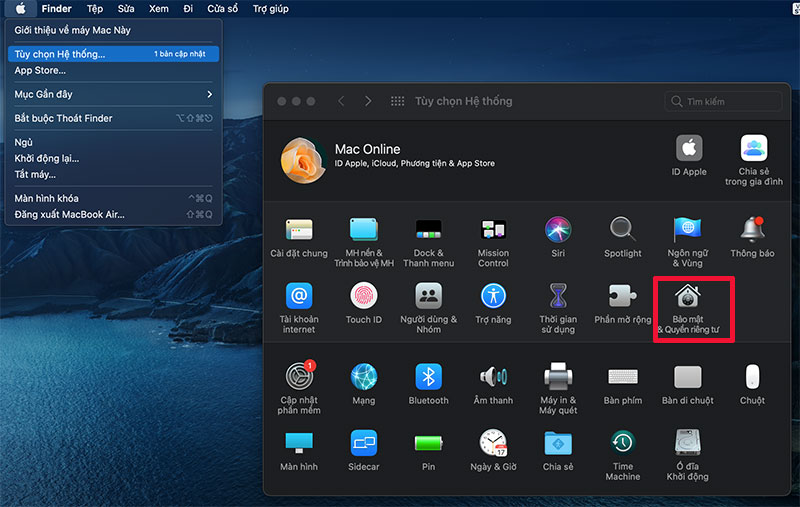Click the Mac Online account name
This screenshot has height=507, width=800.
click(x=367, y=149)
